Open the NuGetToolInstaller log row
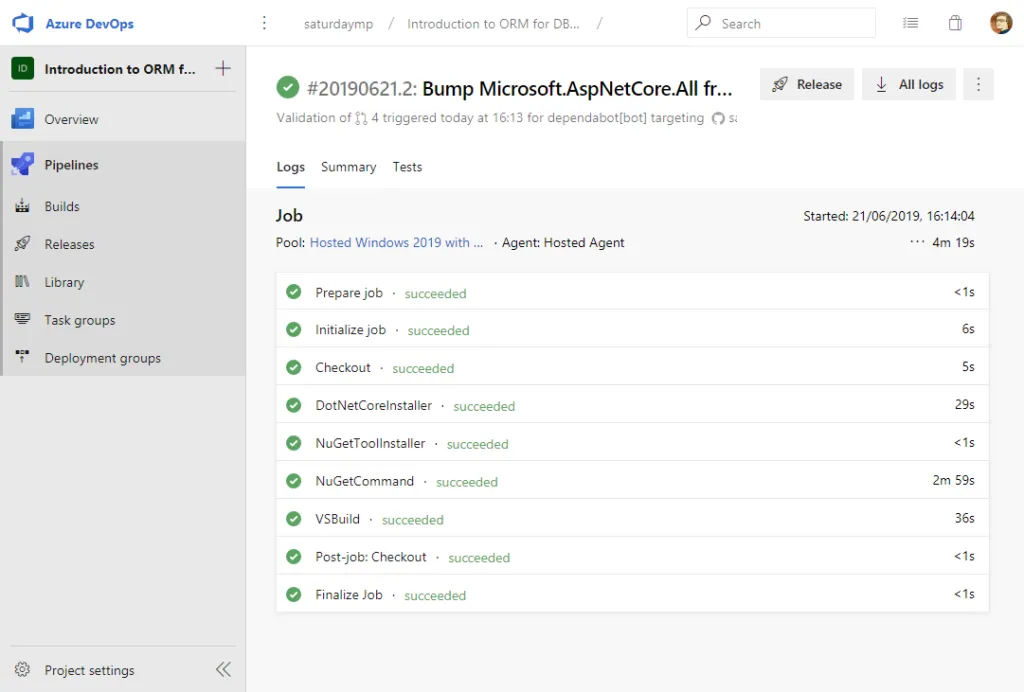 [632, 443]
